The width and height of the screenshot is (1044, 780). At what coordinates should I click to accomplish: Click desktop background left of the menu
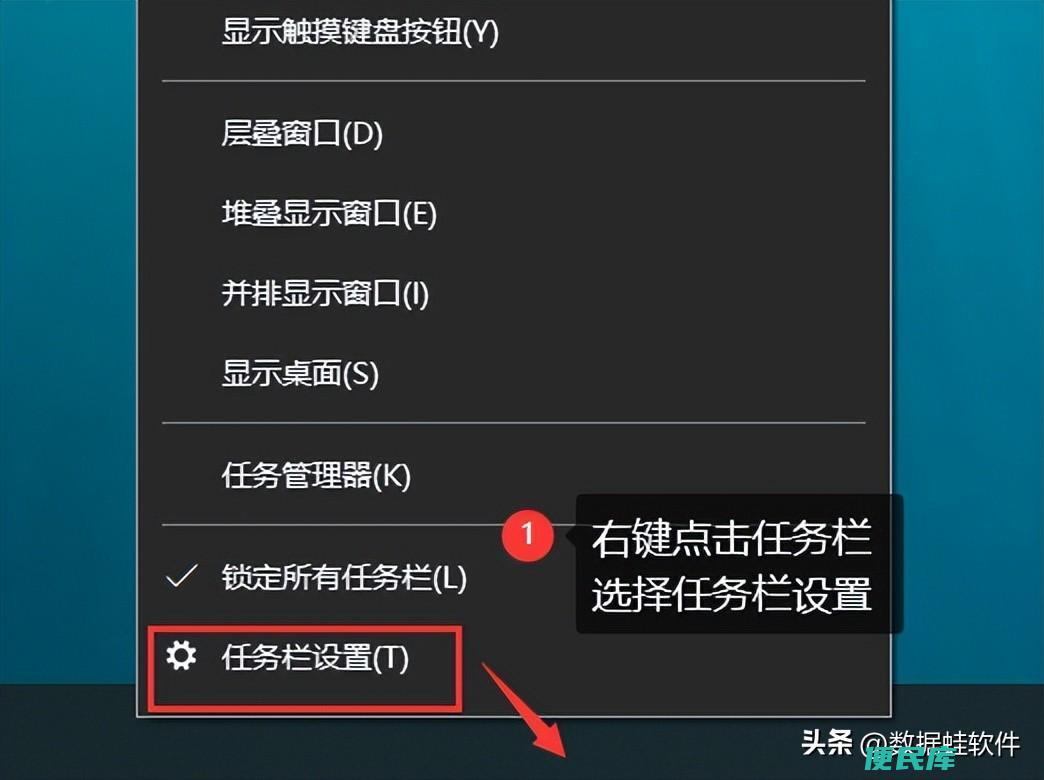coord(68,333)
